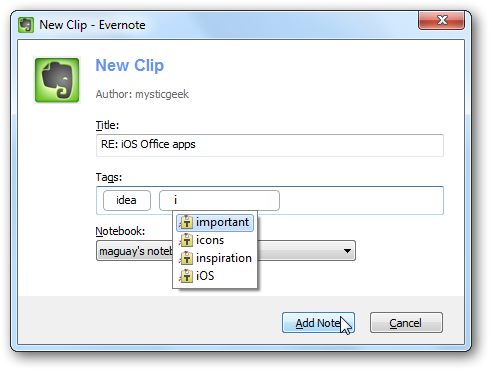Click the tag icon beside icons
The image size is (490, 370).
tap(186, 240)
